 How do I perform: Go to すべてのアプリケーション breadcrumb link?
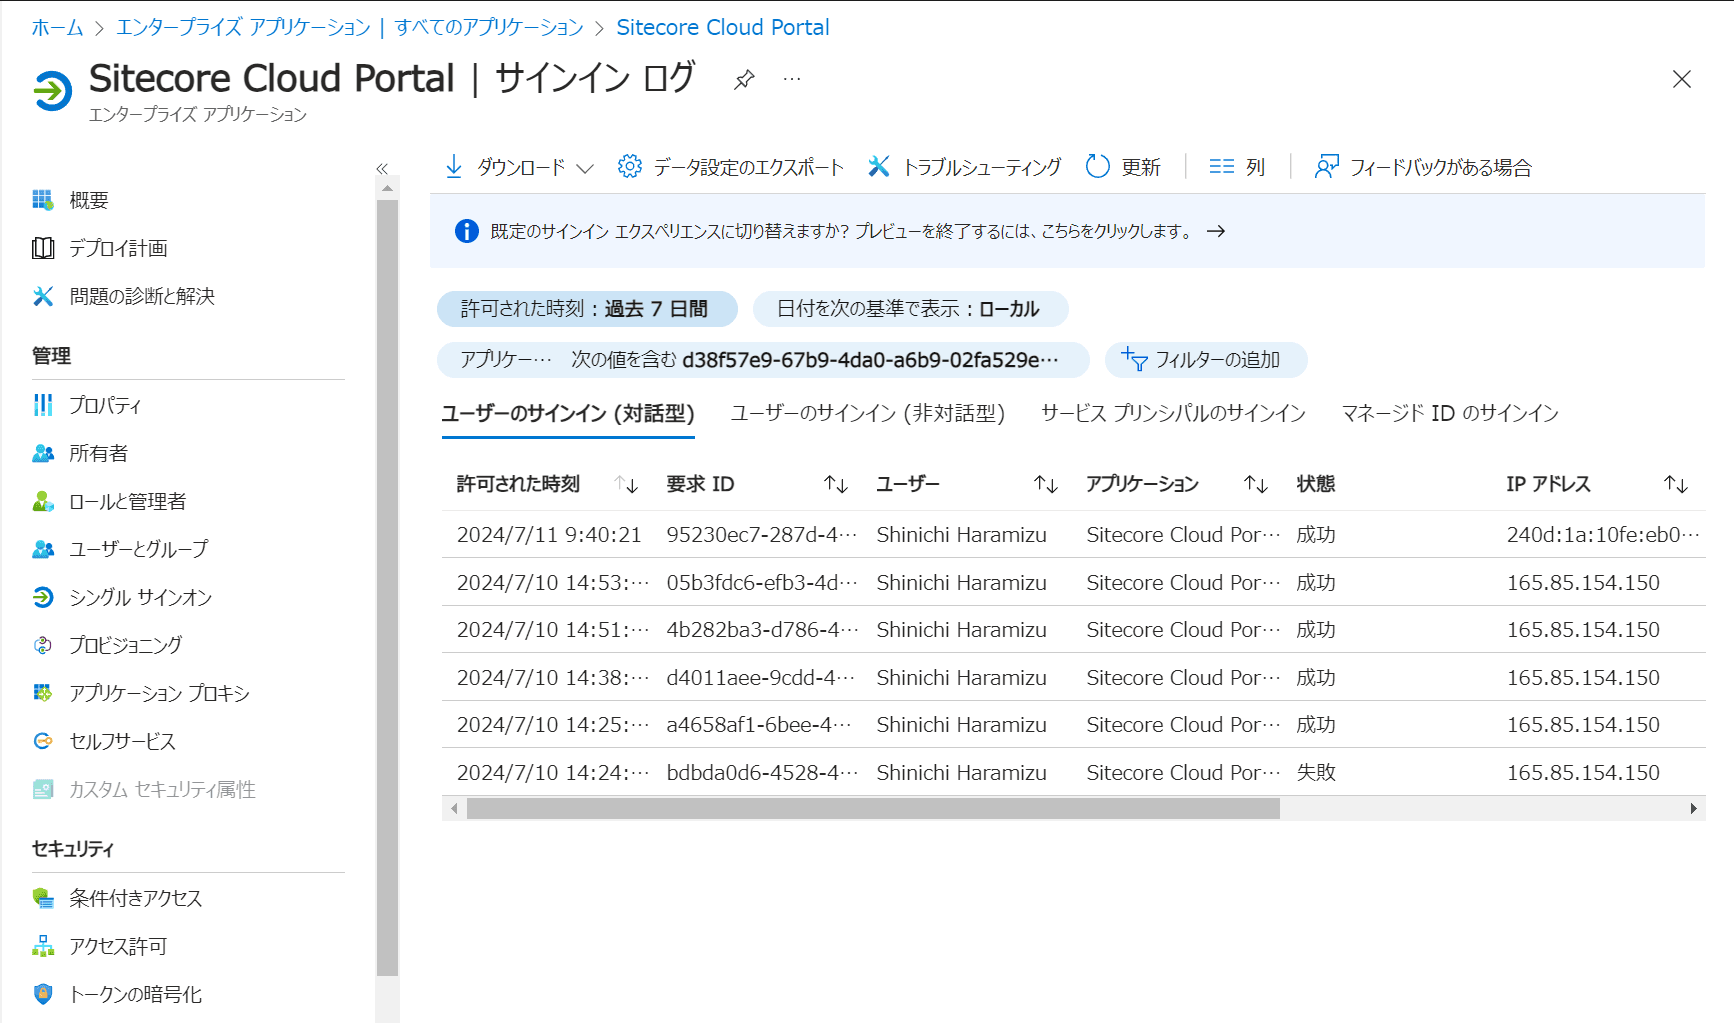(488, 28)
